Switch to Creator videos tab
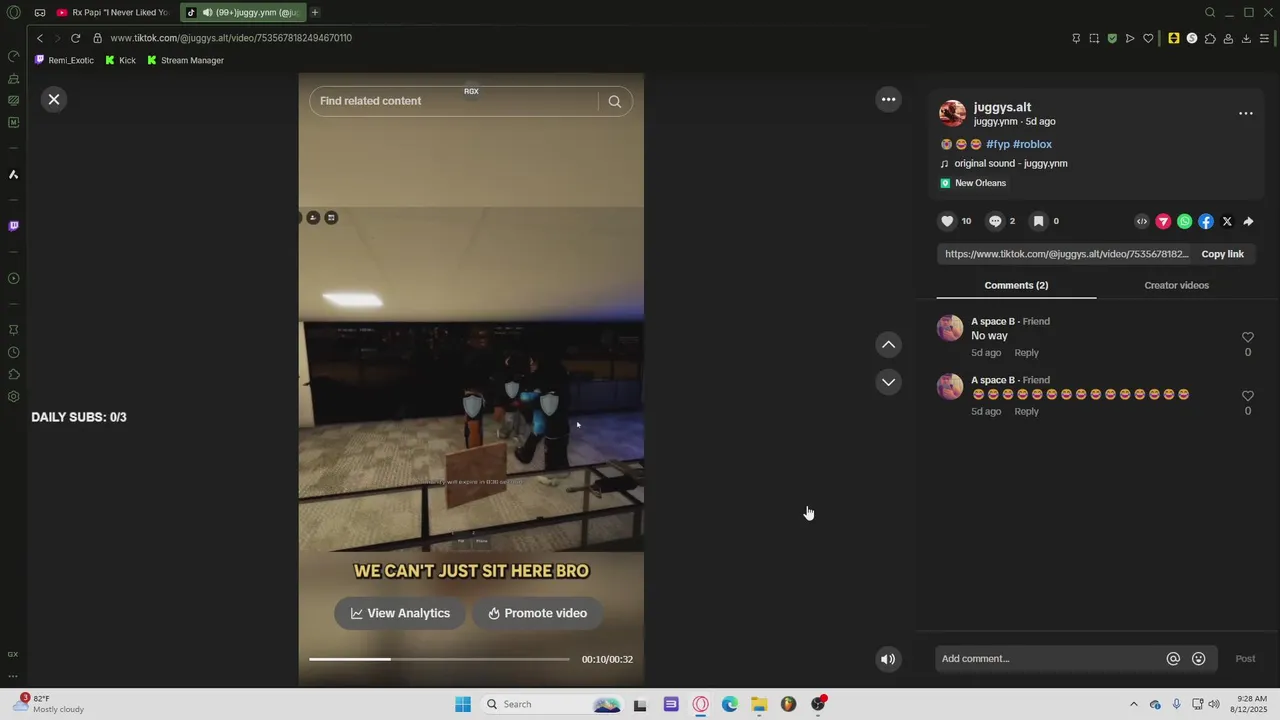This screenshot has height=720, width=1280. [x=1176, y=285]
